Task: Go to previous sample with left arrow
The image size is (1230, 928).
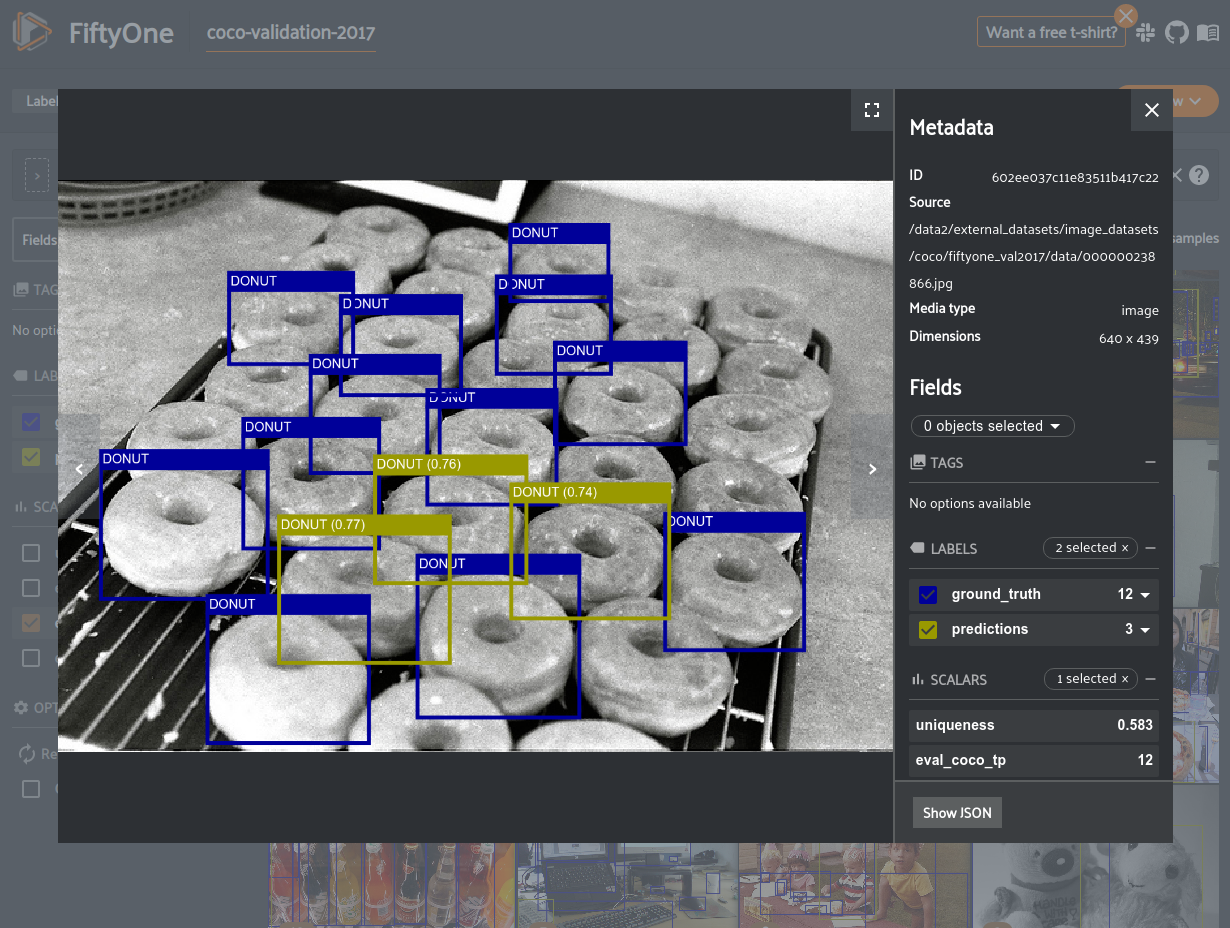Action: [x=80, y=469]
